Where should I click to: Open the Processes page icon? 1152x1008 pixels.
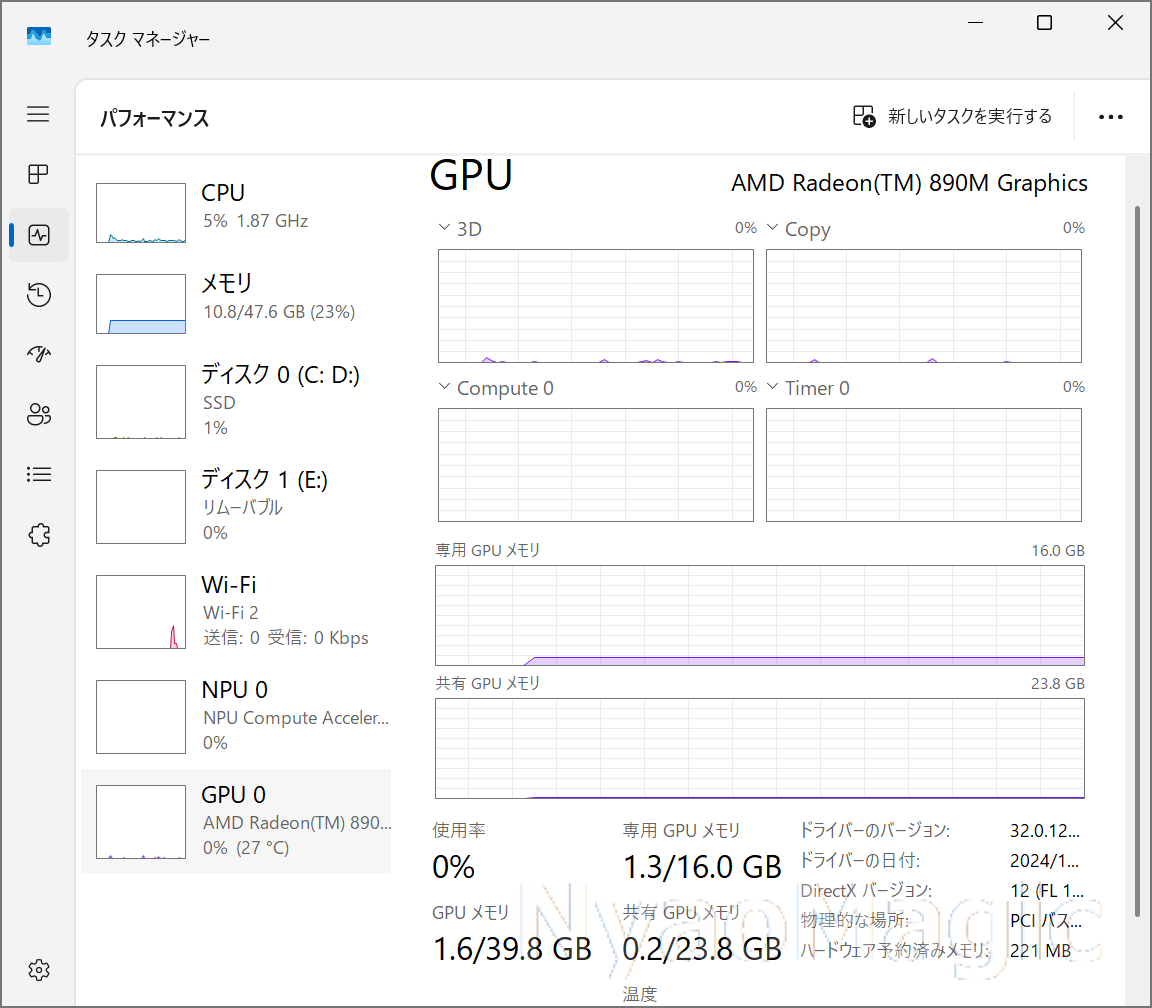click(x=38, y=174)
